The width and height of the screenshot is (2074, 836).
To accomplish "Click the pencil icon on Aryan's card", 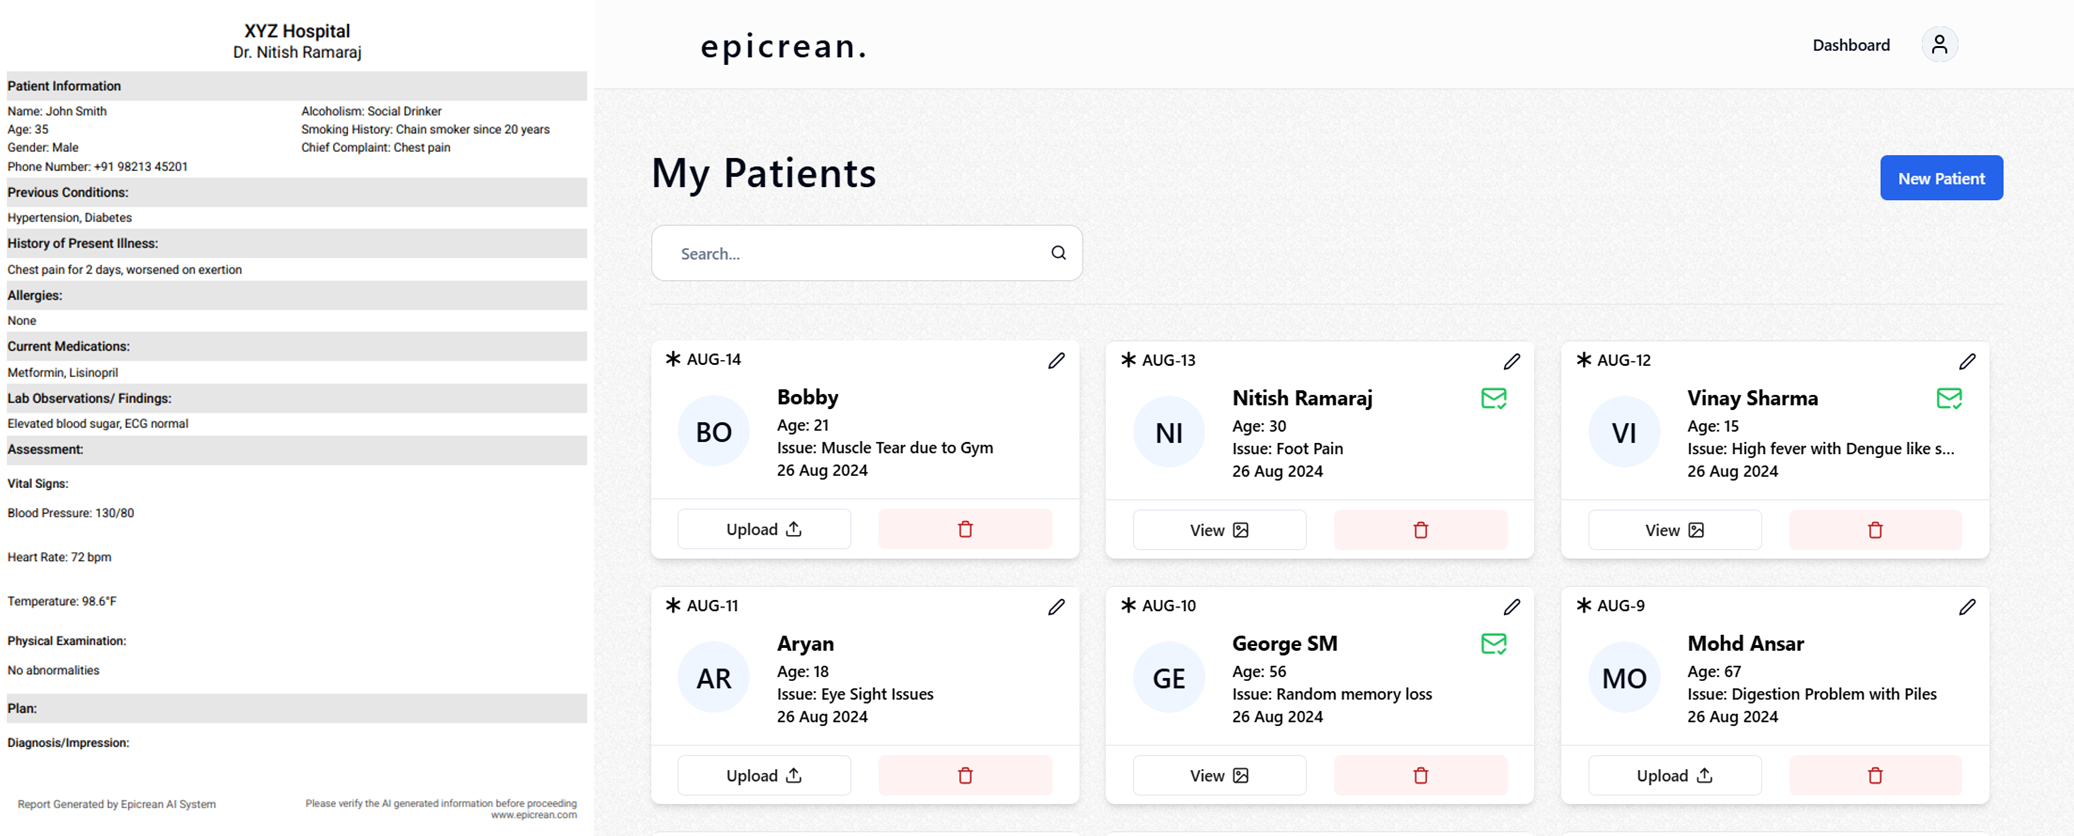I will 1057,606.
